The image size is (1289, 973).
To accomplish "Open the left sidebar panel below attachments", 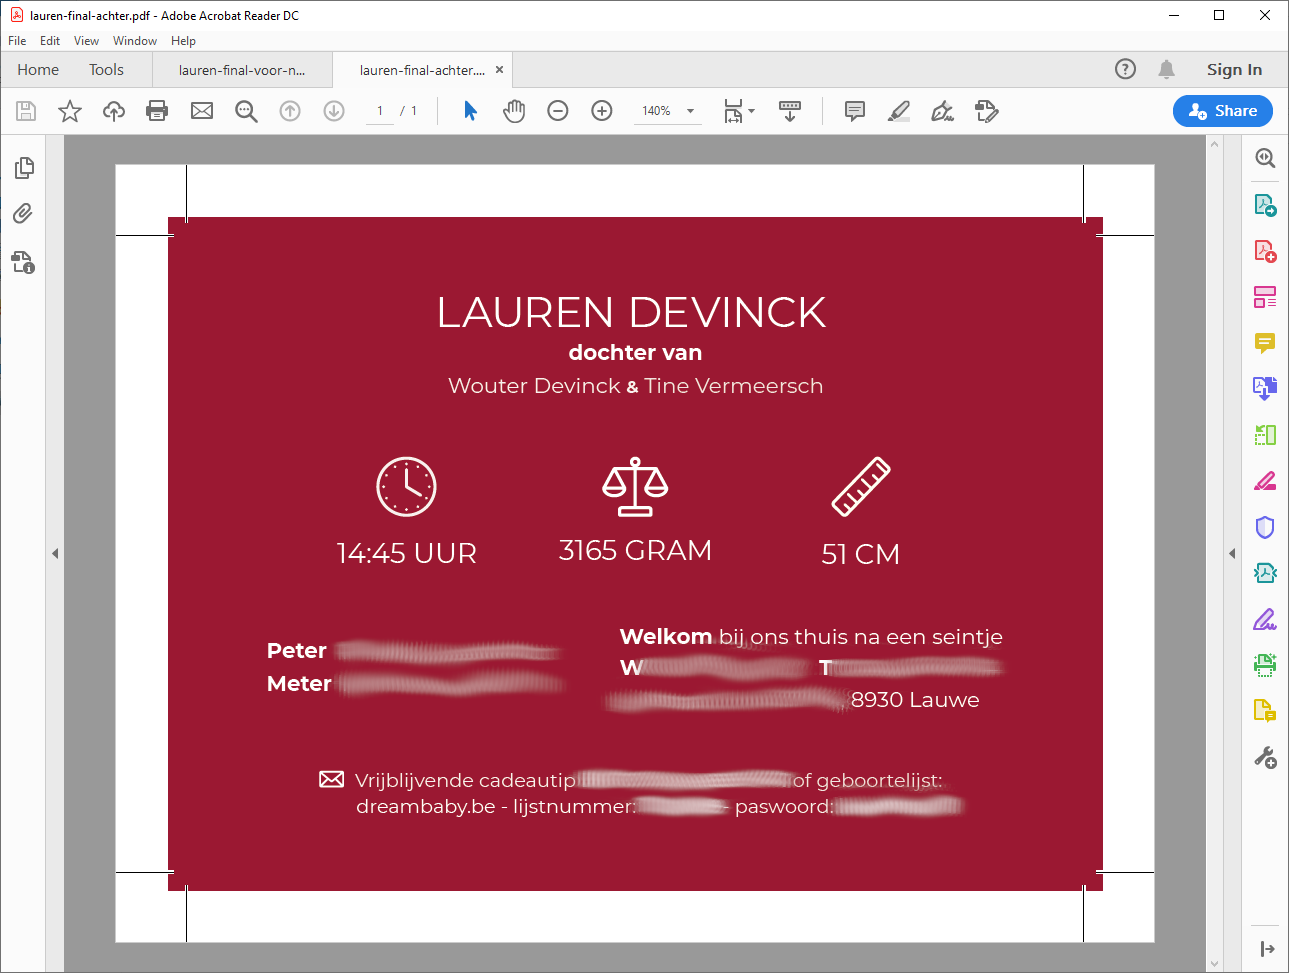I will coord(23,262).
